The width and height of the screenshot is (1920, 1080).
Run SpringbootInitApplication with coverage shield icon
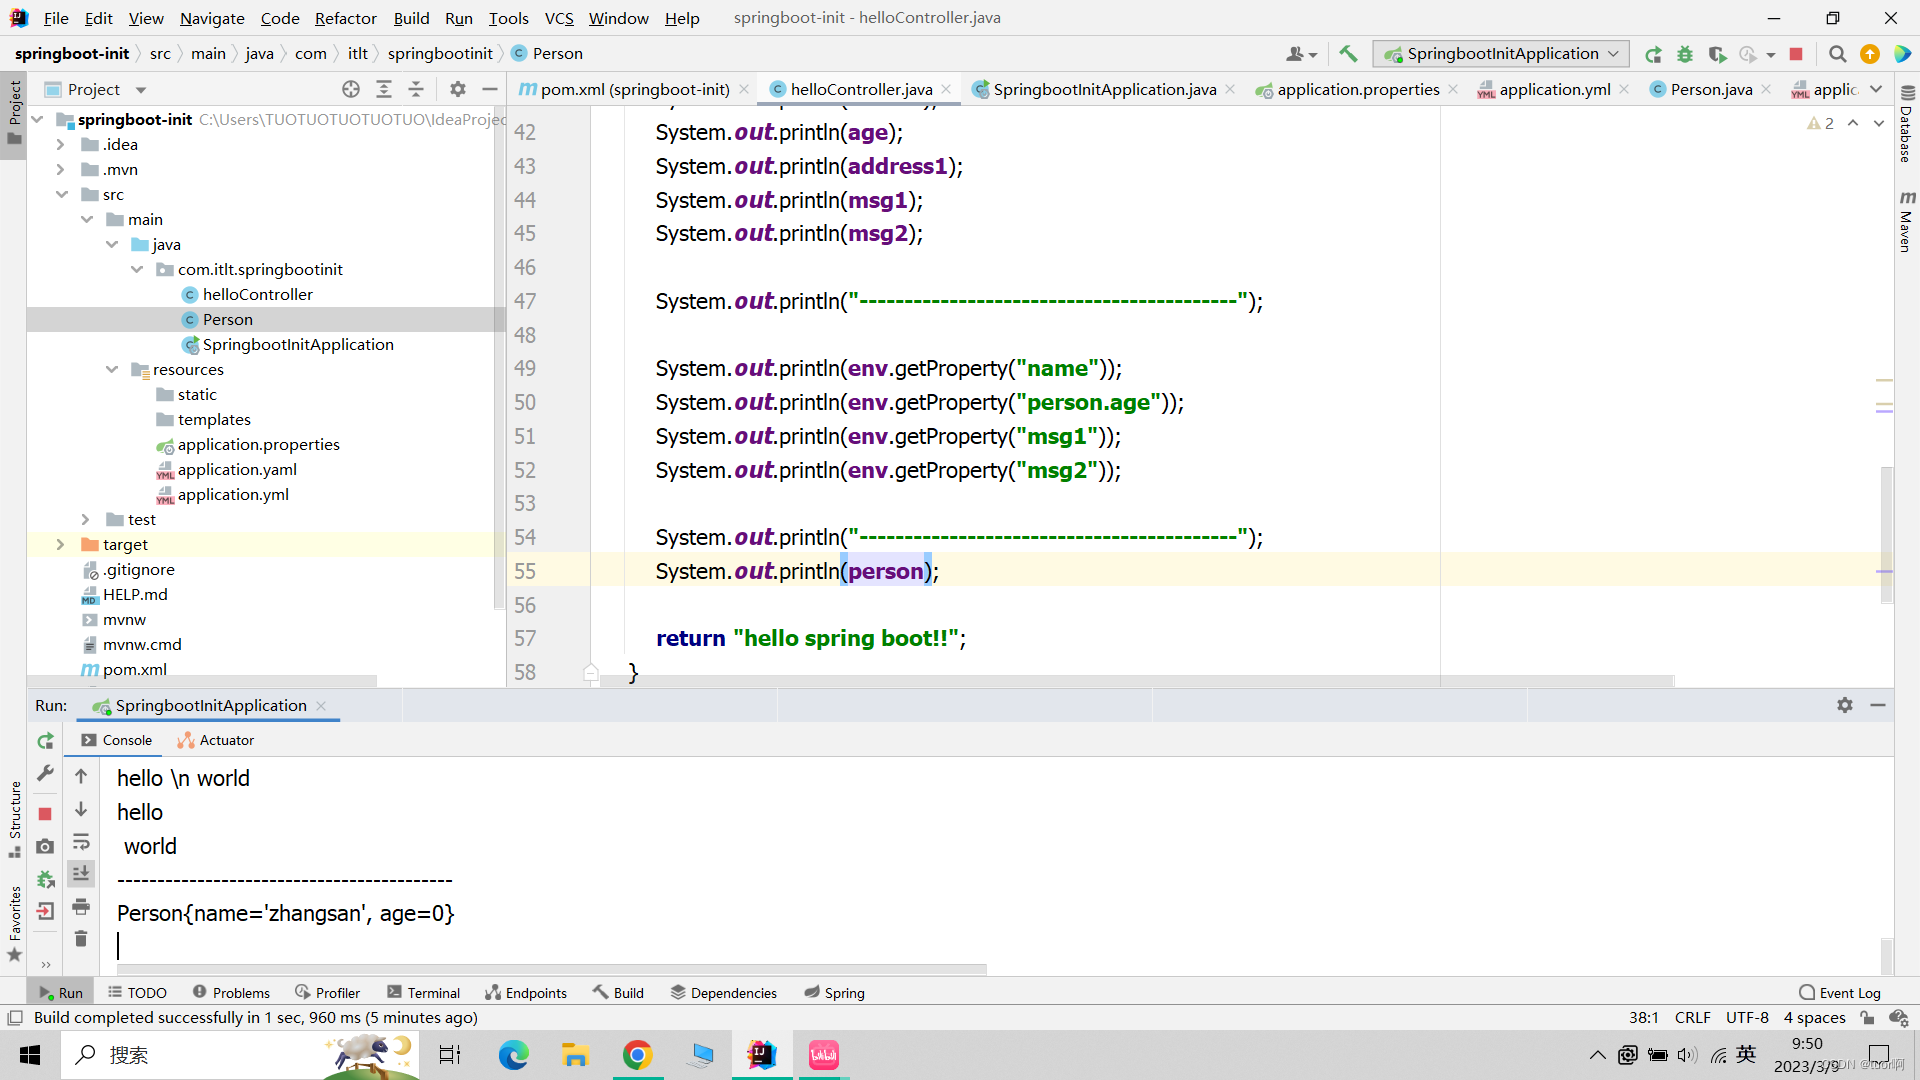pos(1719,54)
